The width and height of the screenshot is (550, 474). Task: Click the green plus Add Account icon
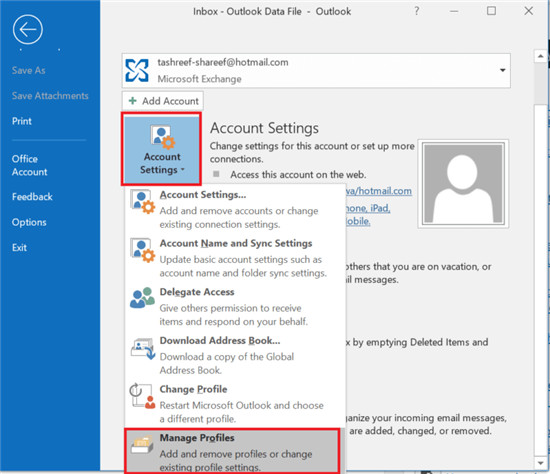(x=133, y=101)
